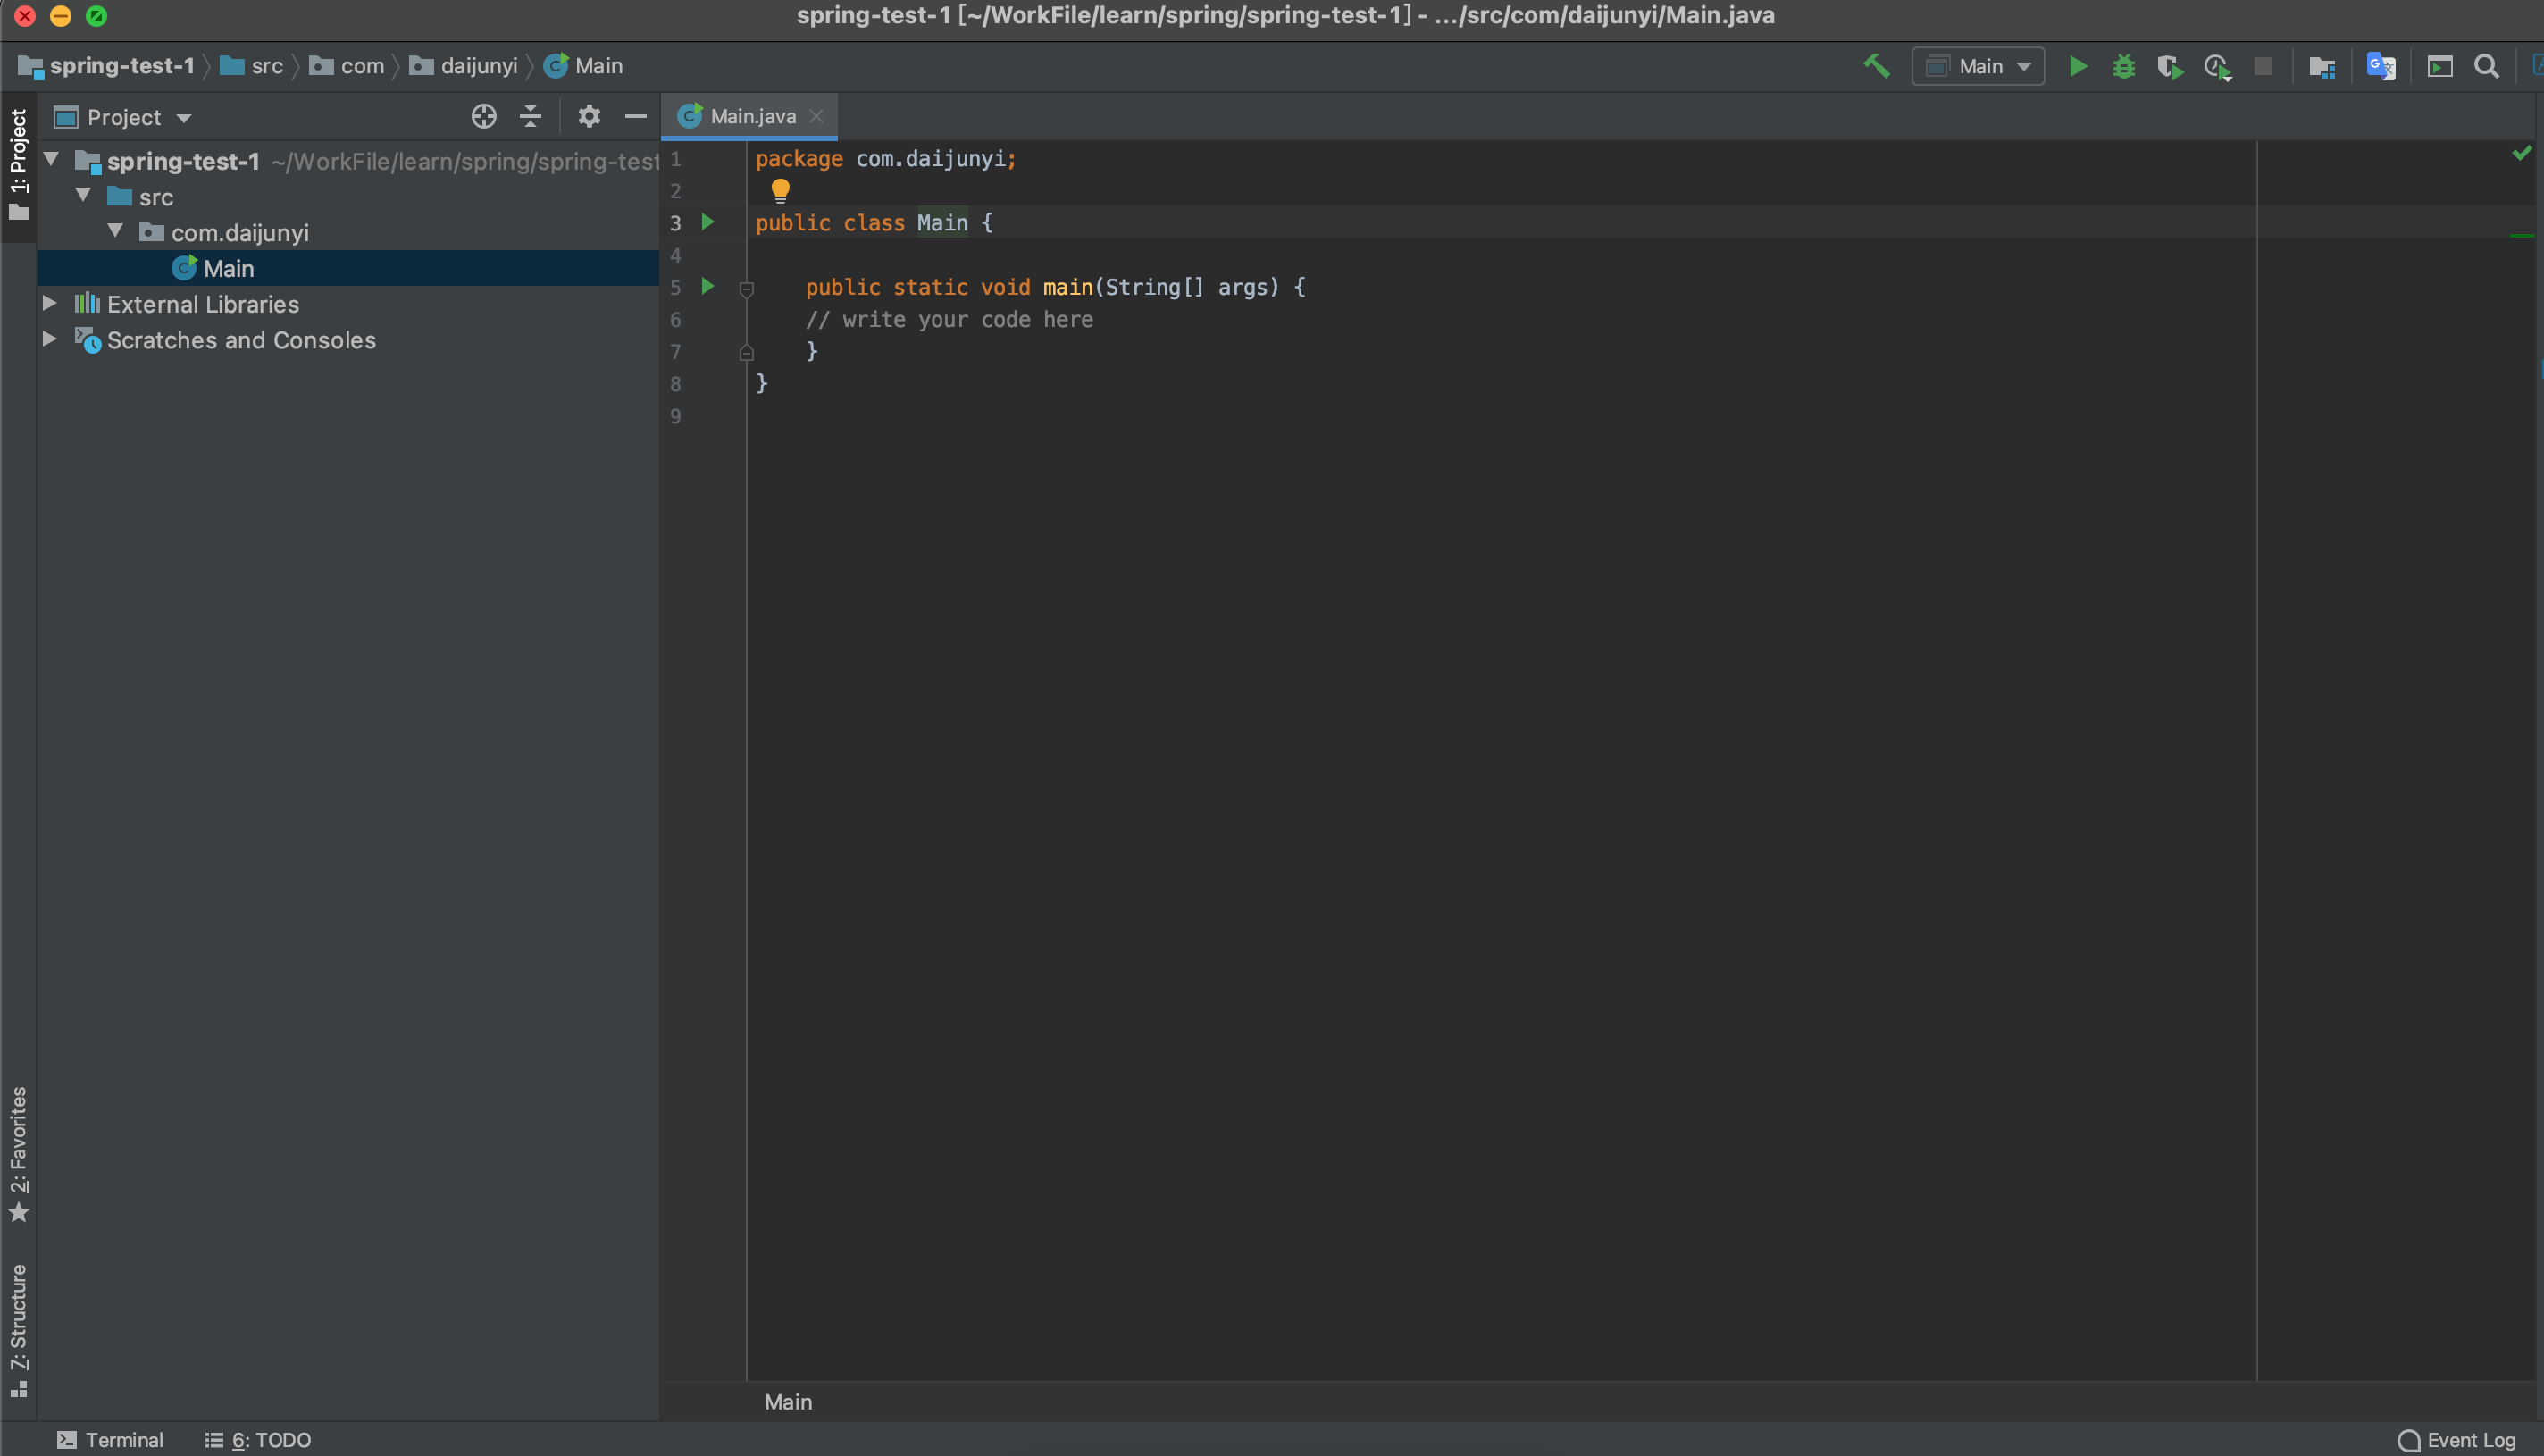Collapse the src folder arrow
This screenshot has width=2544, height=1456.
coord(83,195)
